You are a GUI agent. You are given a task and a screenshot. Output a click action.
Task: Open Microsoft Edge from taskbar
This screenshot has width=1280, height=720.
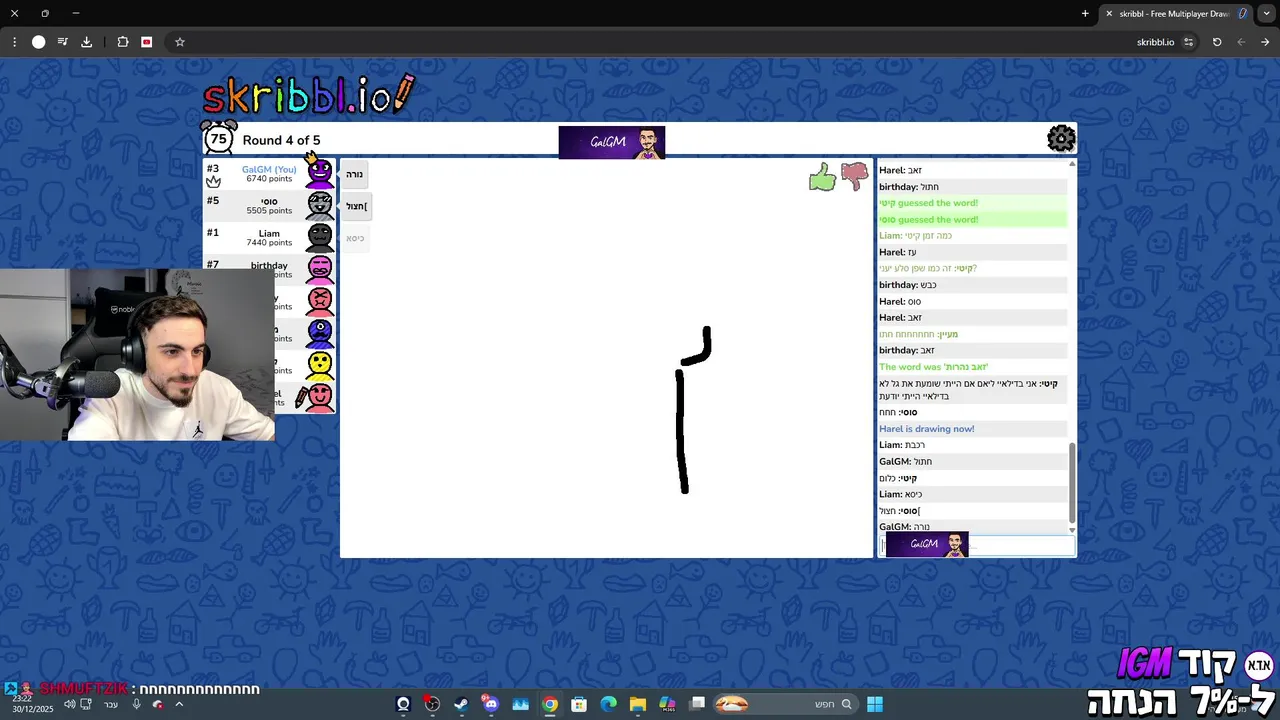(x=608, y=704)
